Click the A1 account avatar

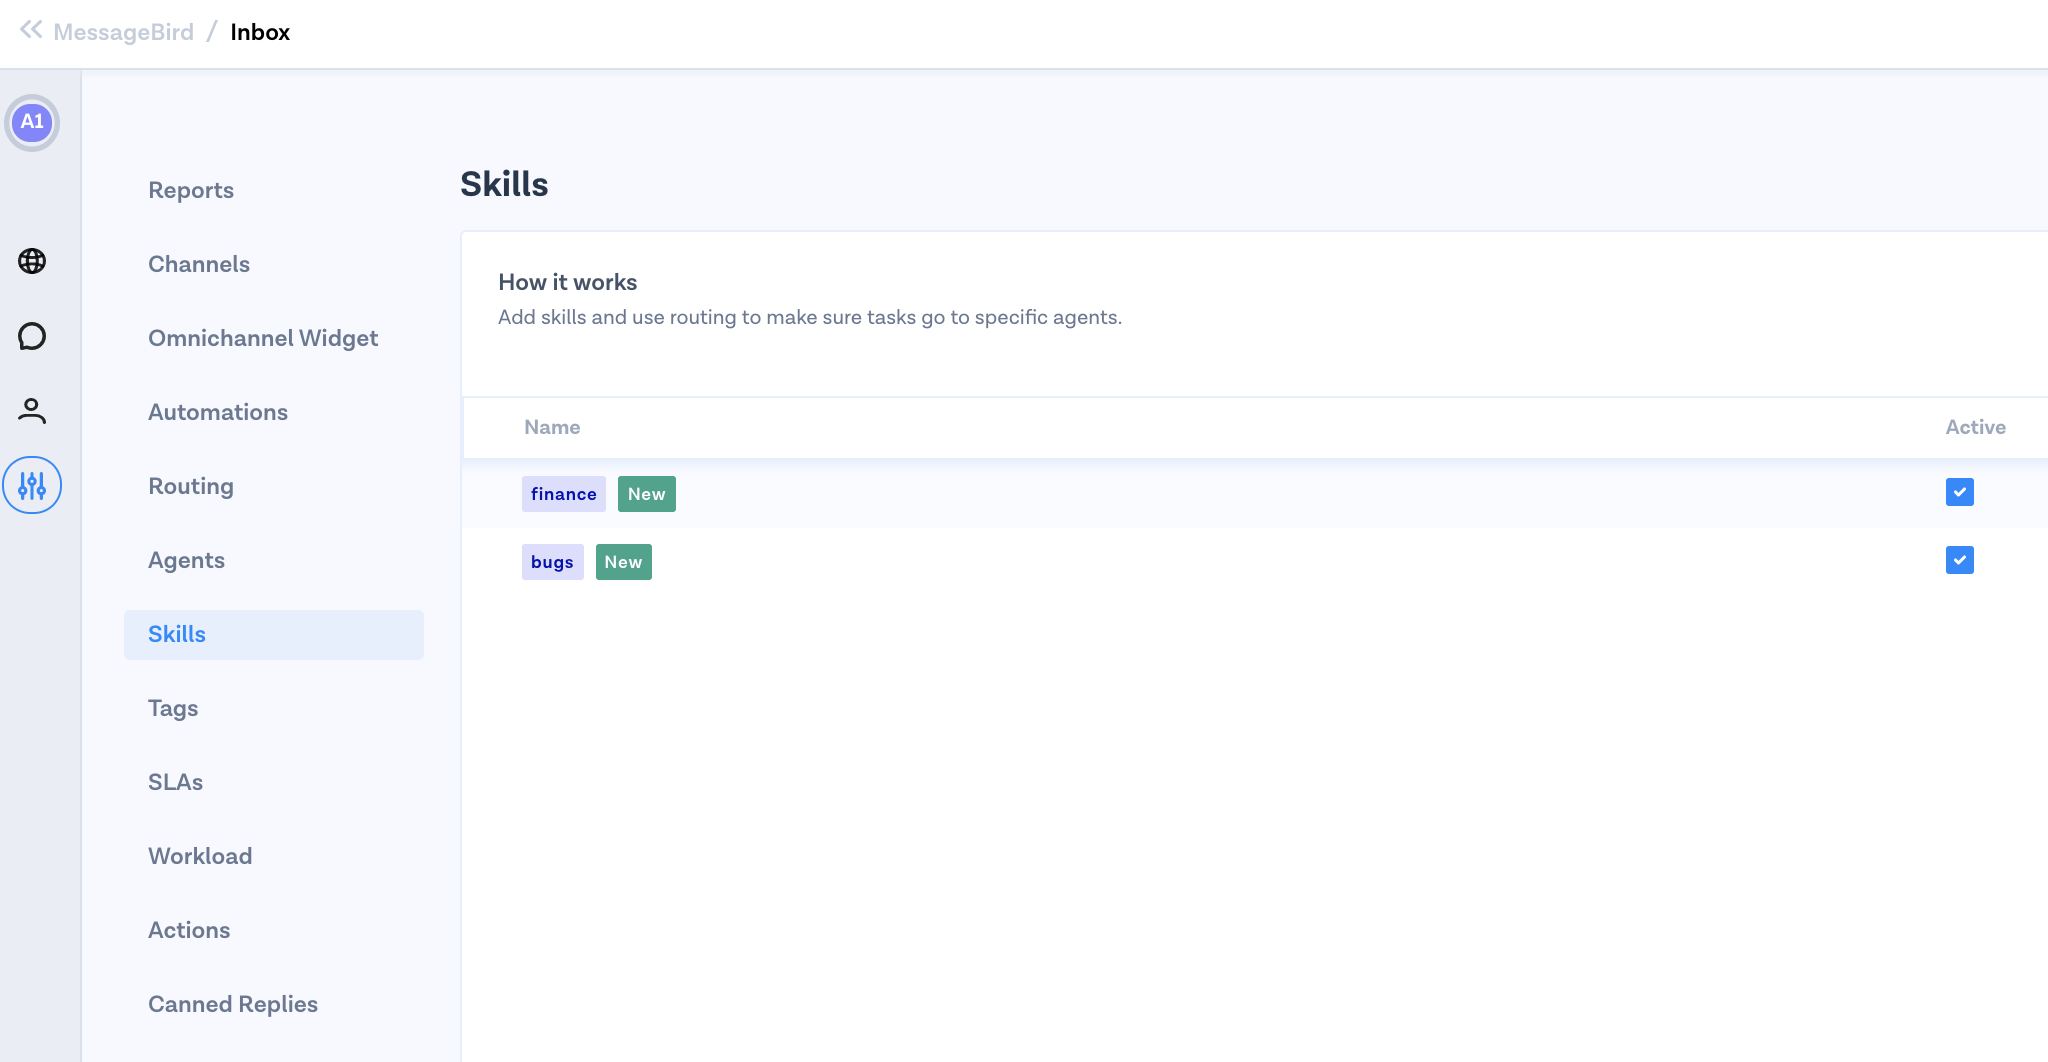(x=32, y=122)
